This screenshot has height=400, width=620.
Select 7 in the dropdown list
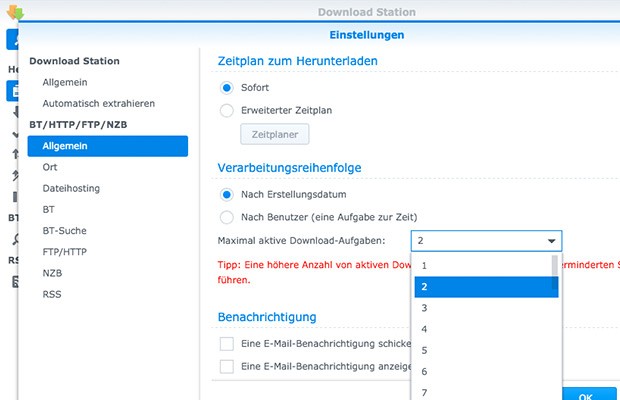[x=486, y=392]
